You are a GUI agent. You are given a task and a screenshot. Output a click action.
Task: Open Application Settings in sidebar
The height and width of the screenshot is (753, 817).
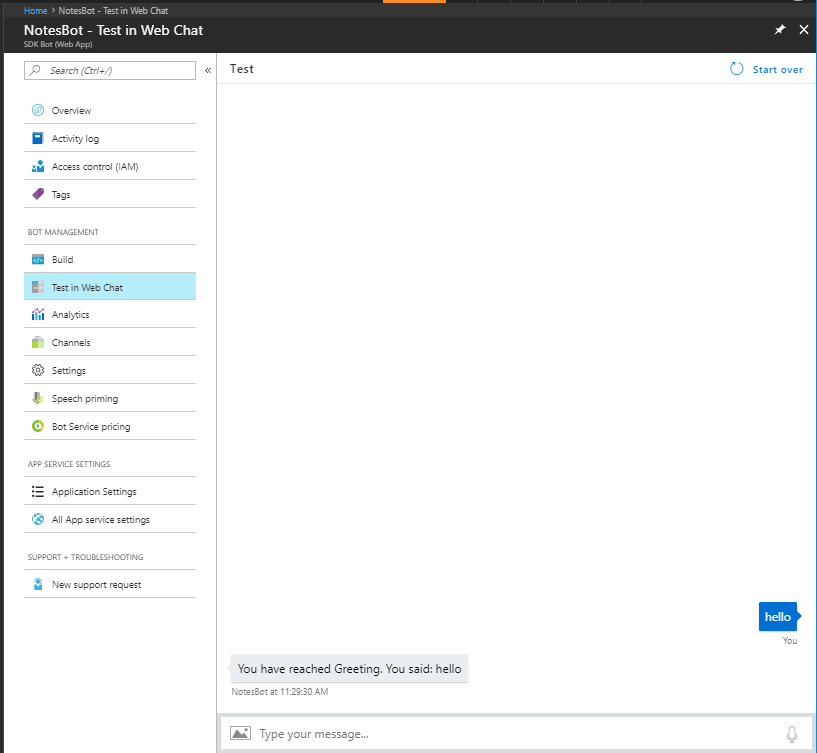(x=95, y=491)
